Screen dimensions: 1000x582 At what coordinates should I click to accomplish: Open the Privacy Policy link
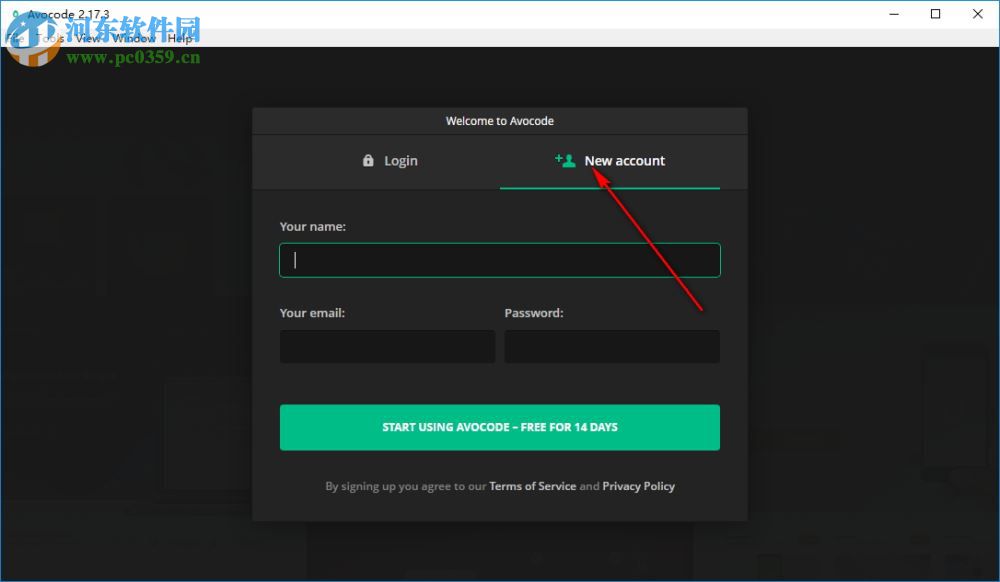pyautogui.click(x=638, y=486)
